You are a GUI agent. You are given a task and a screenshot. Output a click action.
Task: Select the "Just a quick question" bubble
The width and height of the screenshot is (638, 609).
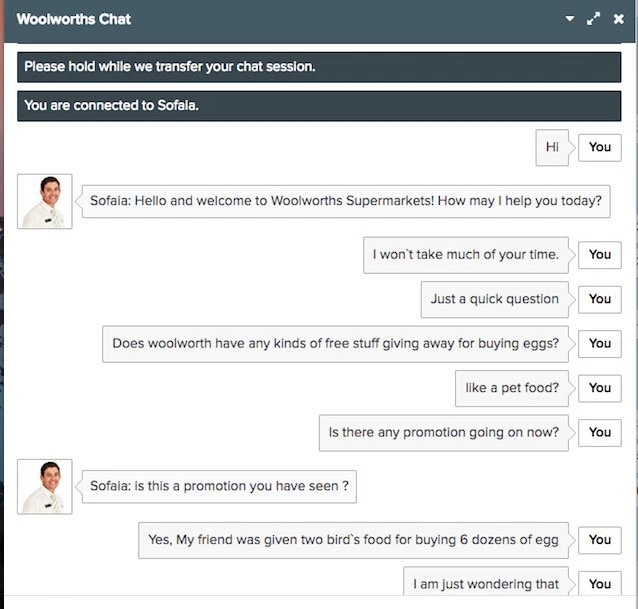[495, 299]
